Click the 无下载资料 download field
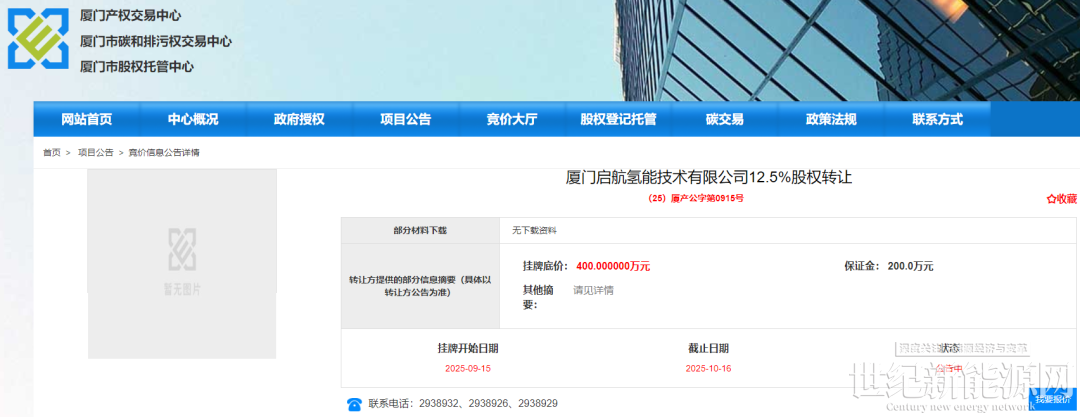 [x=534, y=230]
